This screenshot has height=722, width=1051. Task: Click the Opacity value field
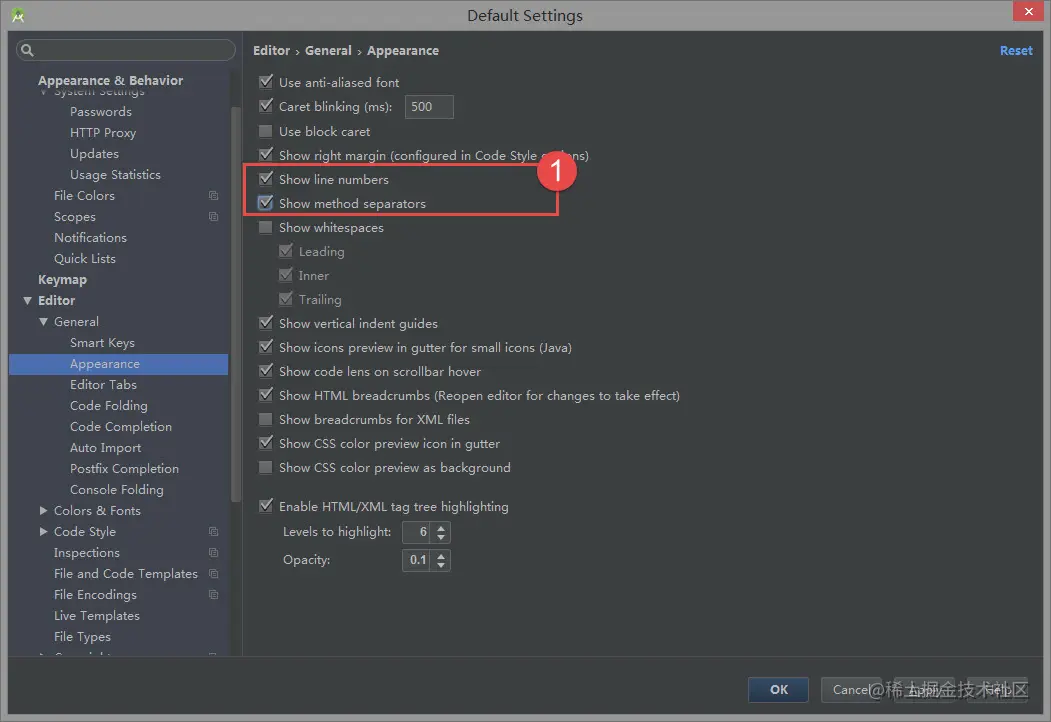click(418, 560)
